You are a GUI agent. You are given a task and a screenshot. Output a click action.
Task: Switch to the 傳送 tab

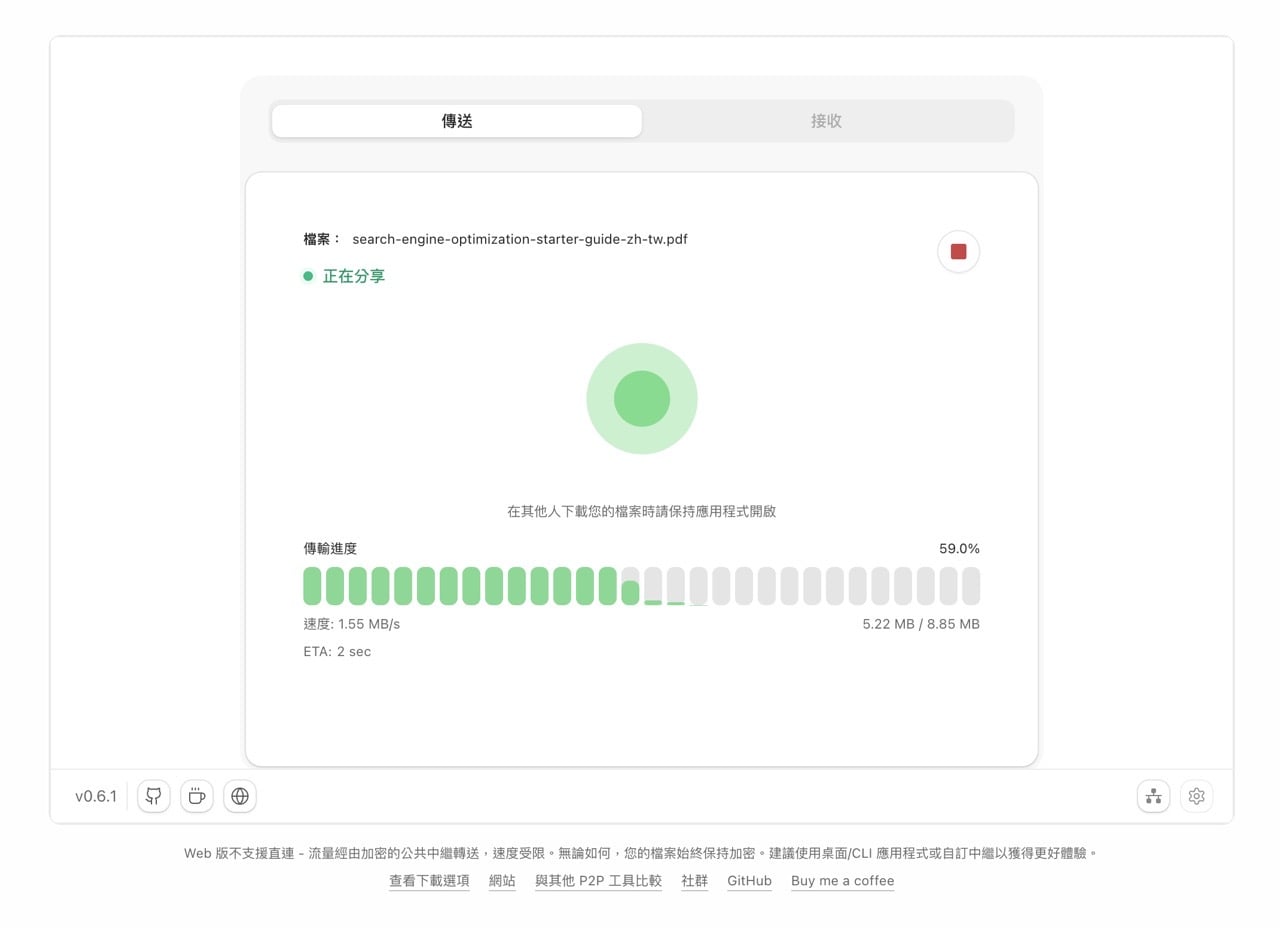coord(457,121)
